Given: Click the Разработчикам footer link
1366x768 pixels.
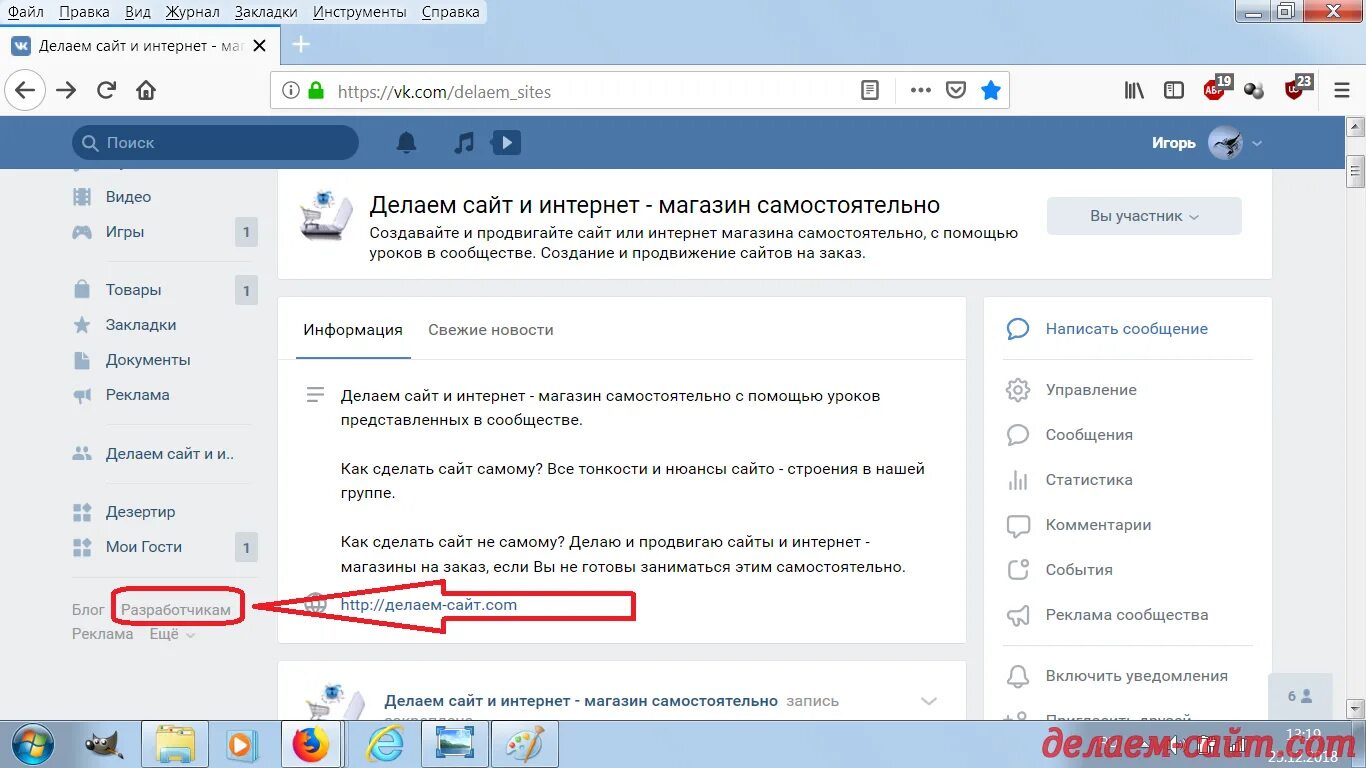Looking at the screenshot, I should 176,609.
